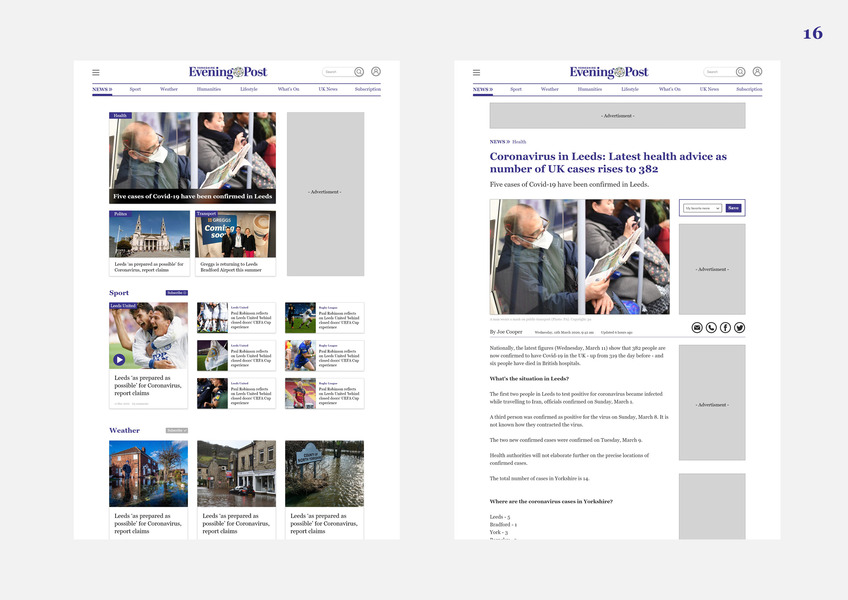Click article main commuter photo
The width and height of the screenshot is (848, 600).
coord(579,256)
